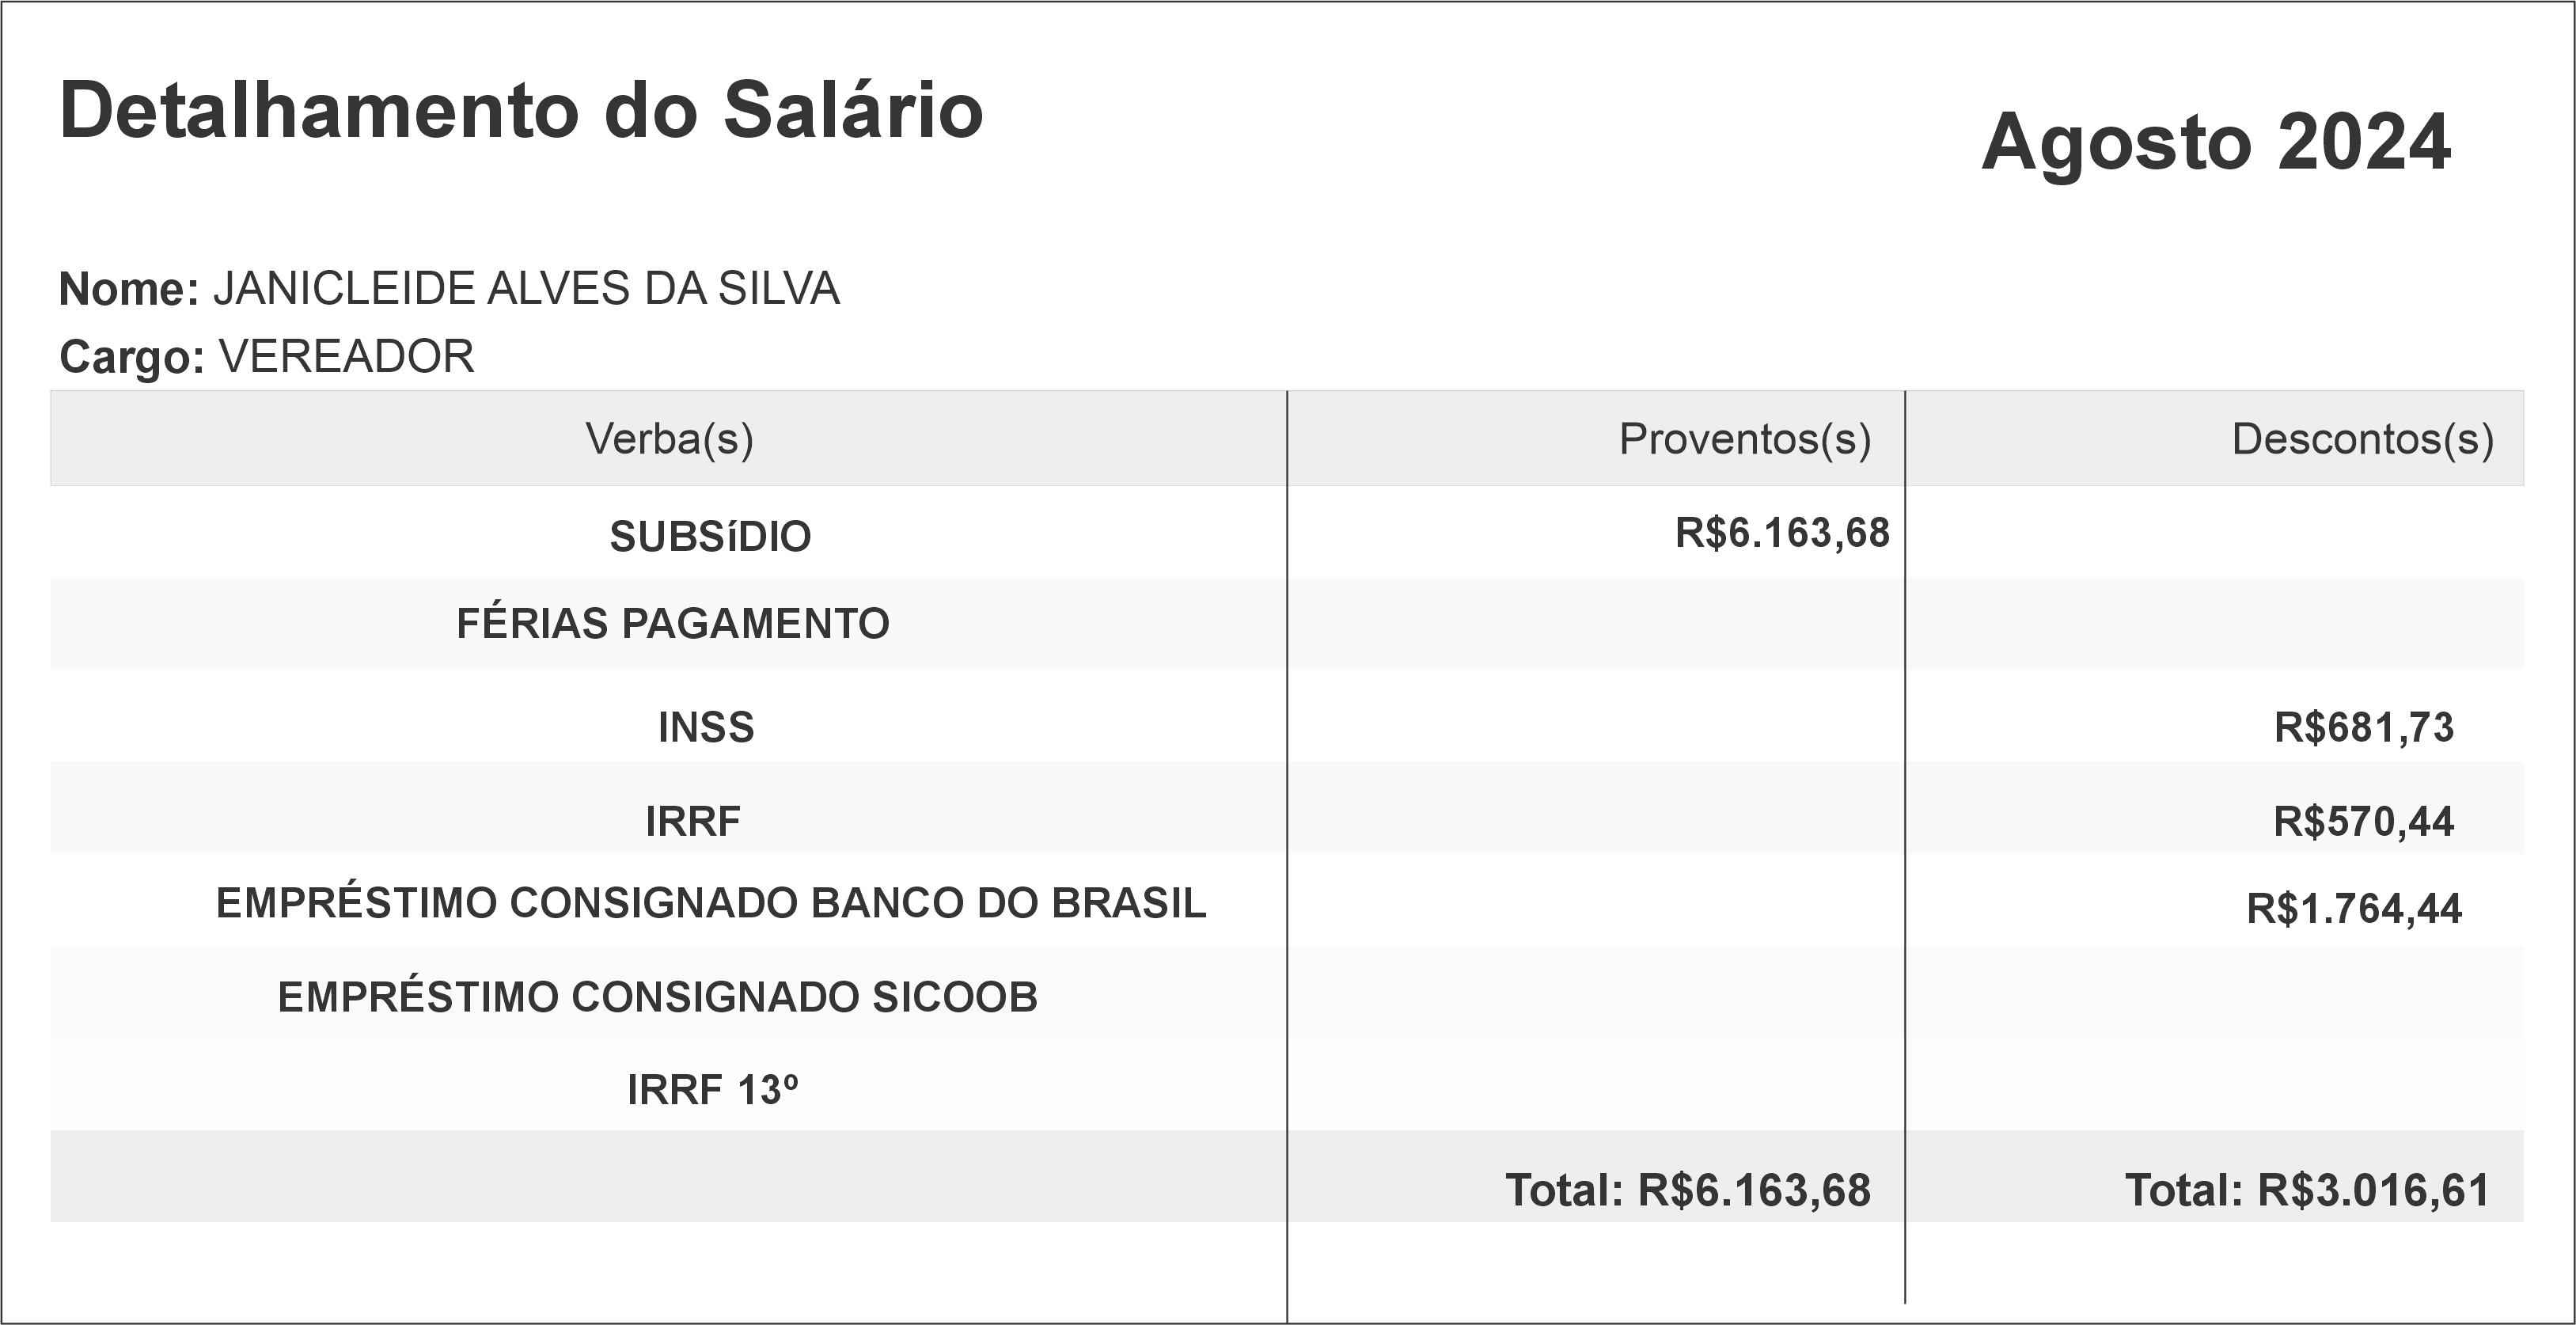The height and width of the screenshot is (1325, 2576).
Task: Click the "Proventos(s)" column header
Action: [x=1744, y=439]
